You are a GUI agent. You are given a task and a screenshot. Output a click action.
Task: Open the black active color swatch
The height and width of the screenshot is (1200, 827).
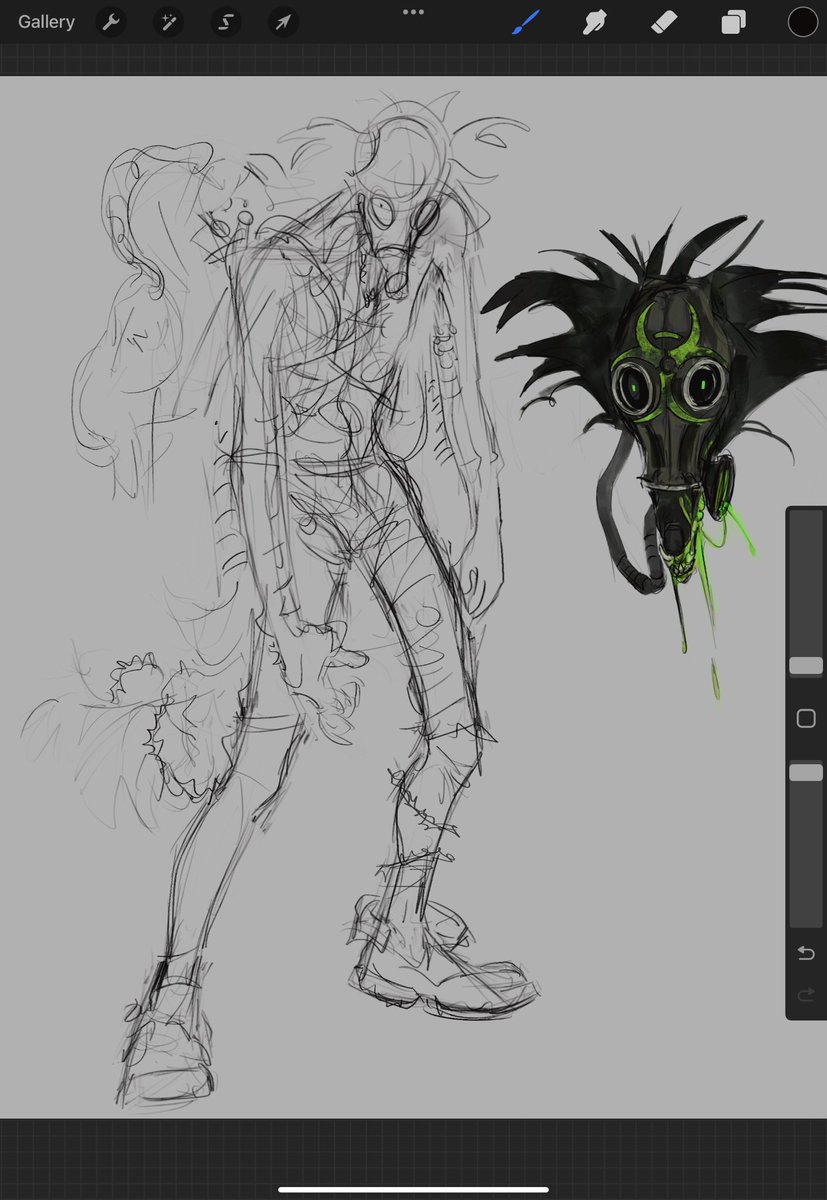point(803,22)
